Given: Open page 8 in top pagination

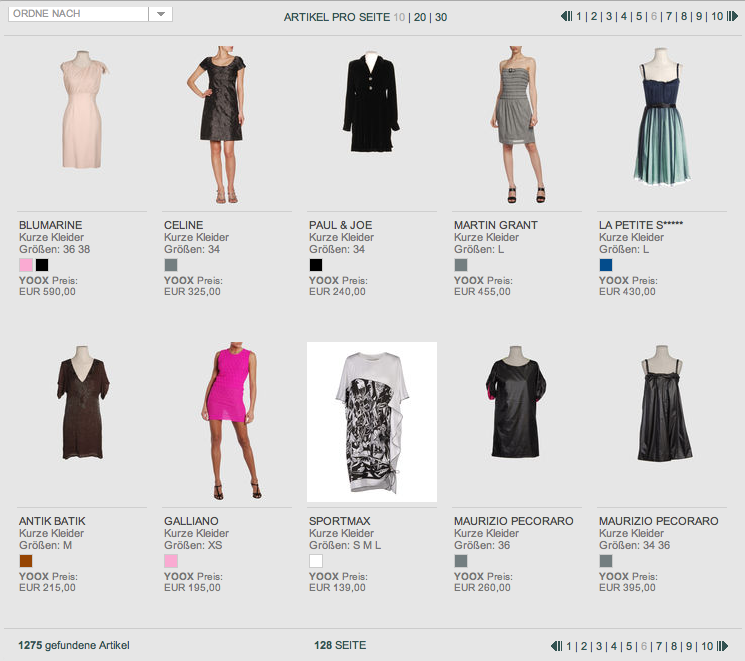Looking at the screenshot, I should click(684, 16).
